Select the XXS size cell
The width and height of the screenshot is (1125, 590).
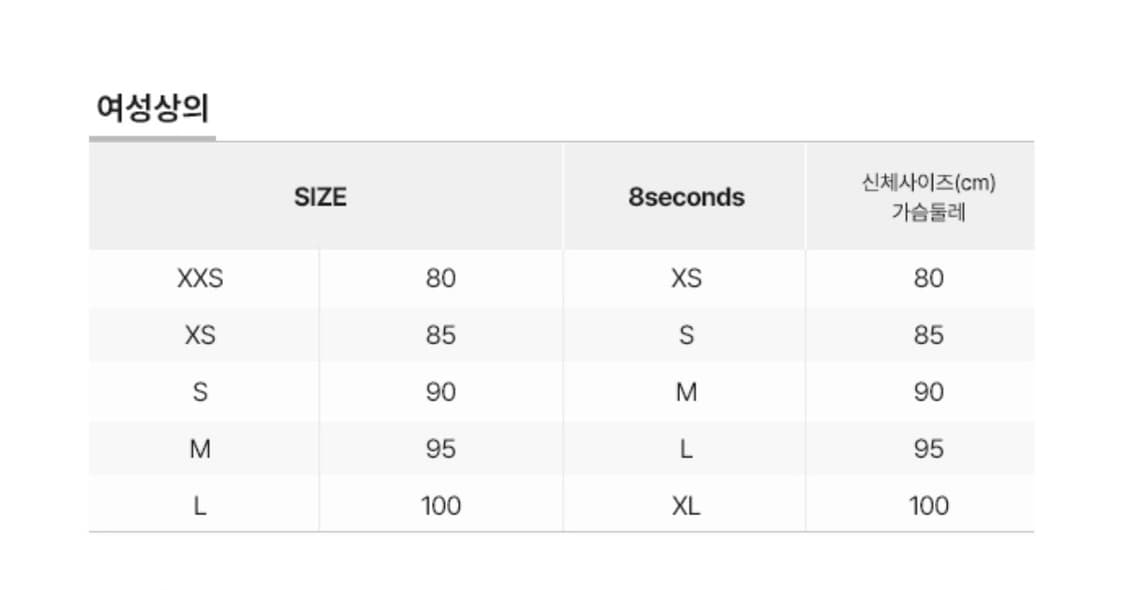200,278
